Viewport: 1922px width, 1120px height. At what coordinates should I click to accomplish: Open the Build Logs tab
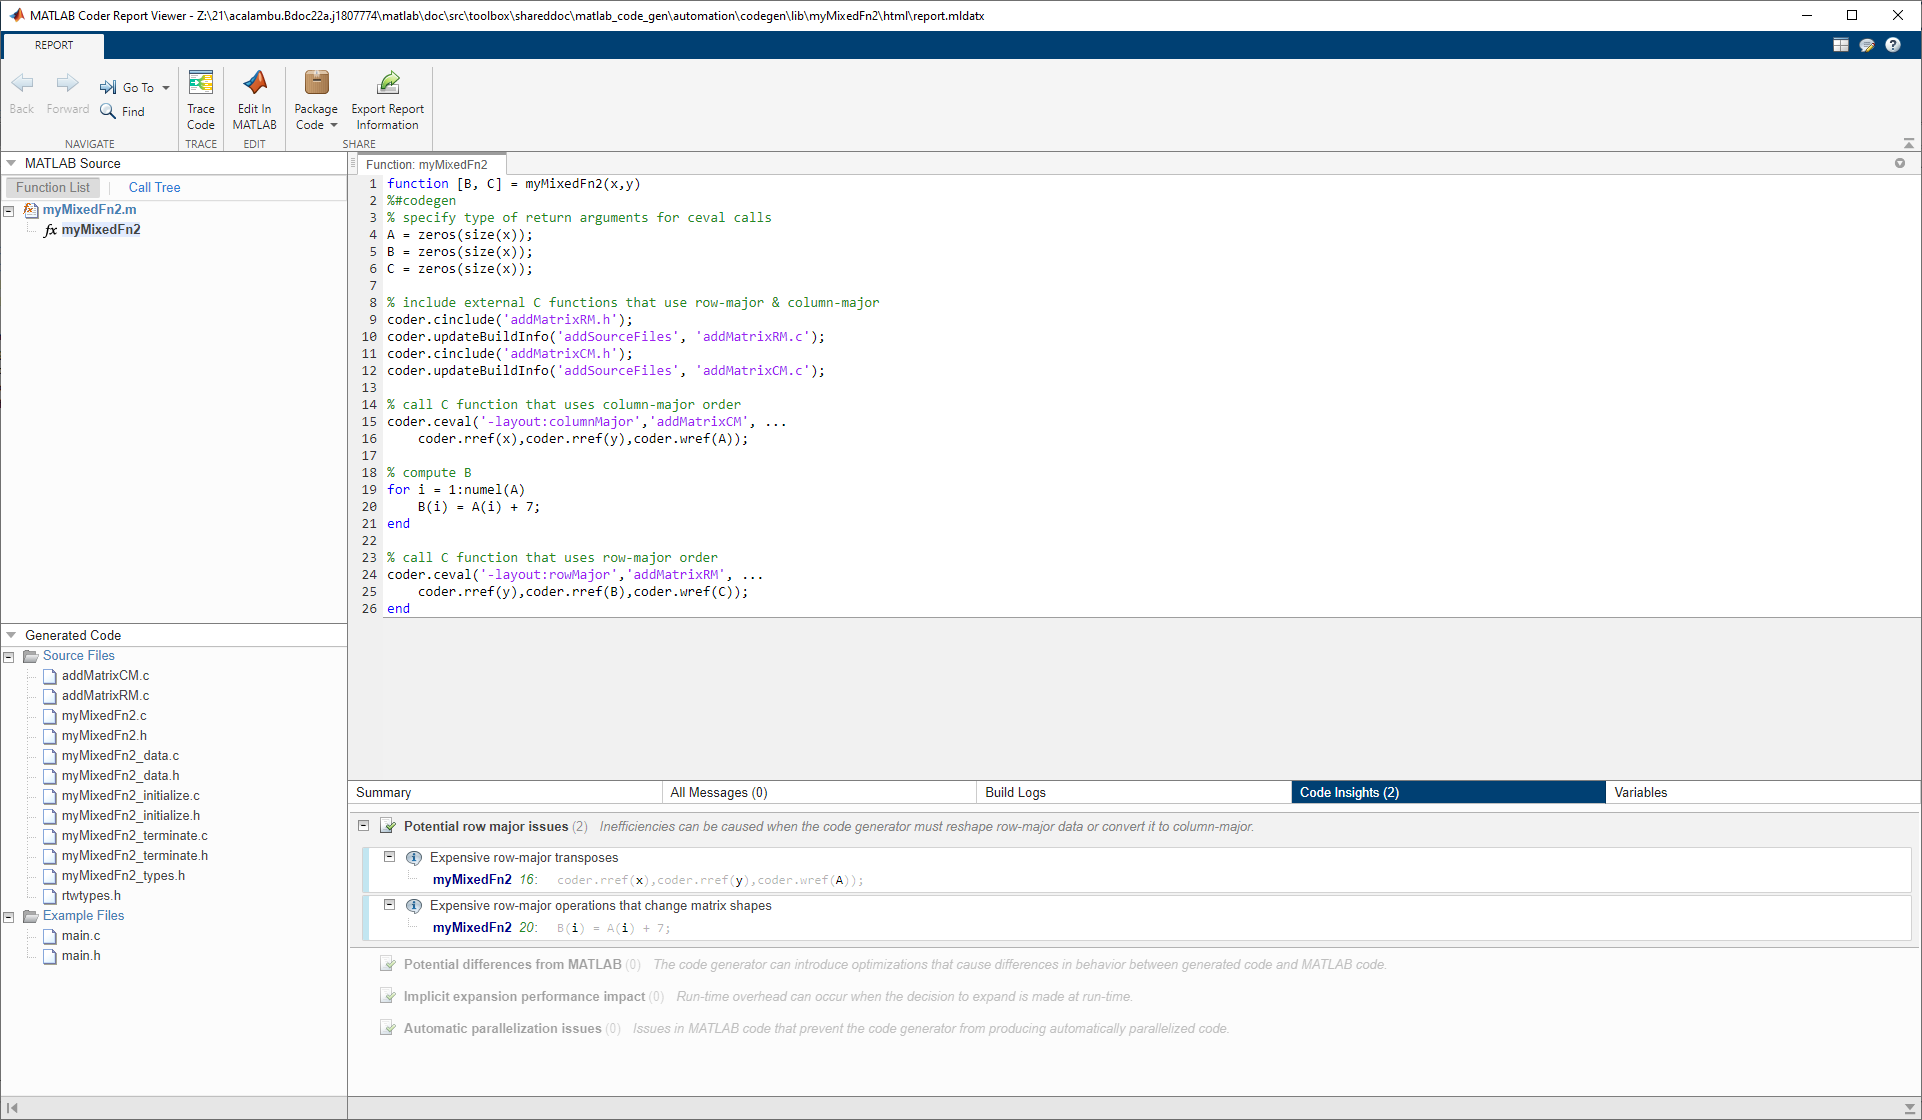[x=1015, y=792]
